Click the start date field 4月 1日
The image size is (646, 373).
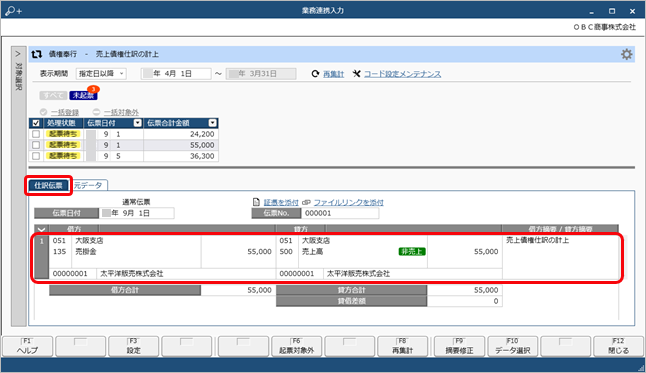176,74
